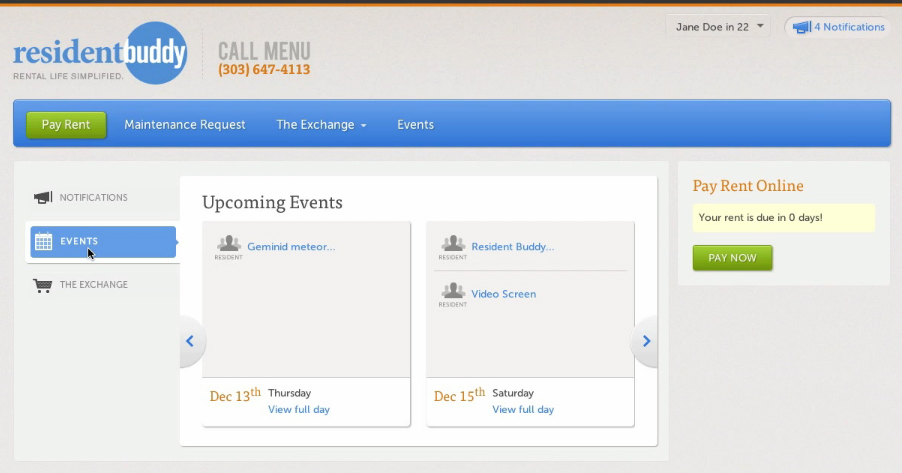Screen dimensions: 902x473
Task: Click the Resident Buddy logo
Action: (x=100, y=54)
